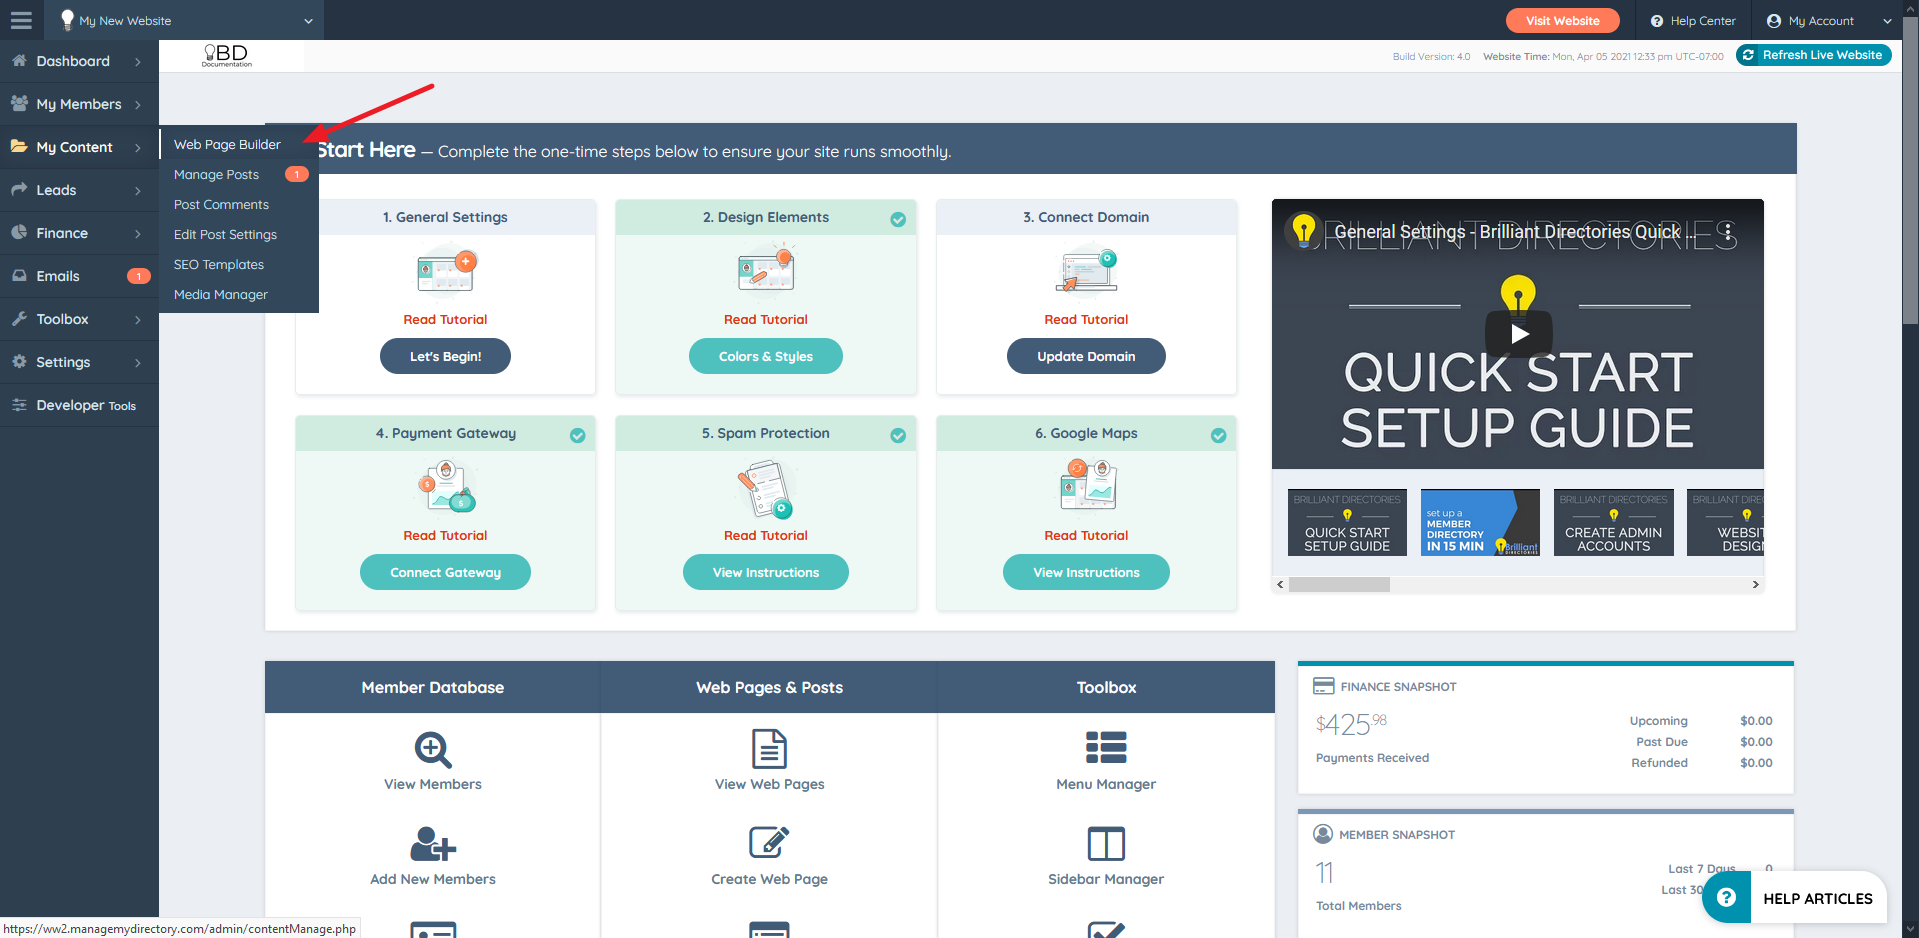Select Member Directory in 15 Min thumbnail

(x=1480, y=522)
